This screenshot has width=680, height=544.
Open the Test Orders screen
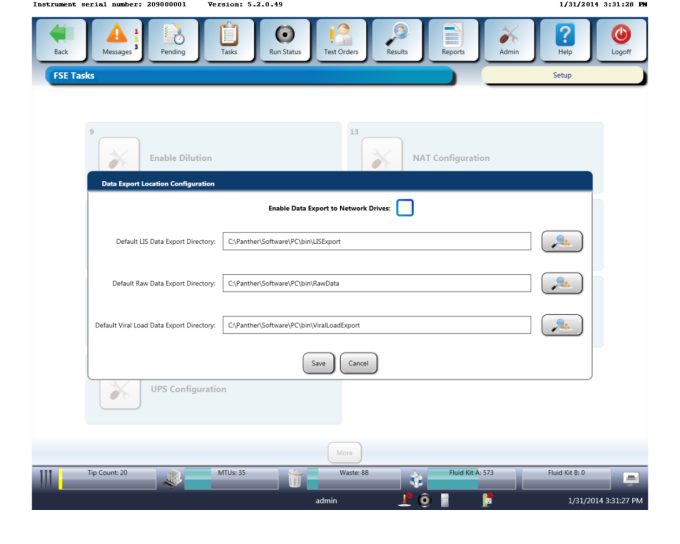pos(341,38)
